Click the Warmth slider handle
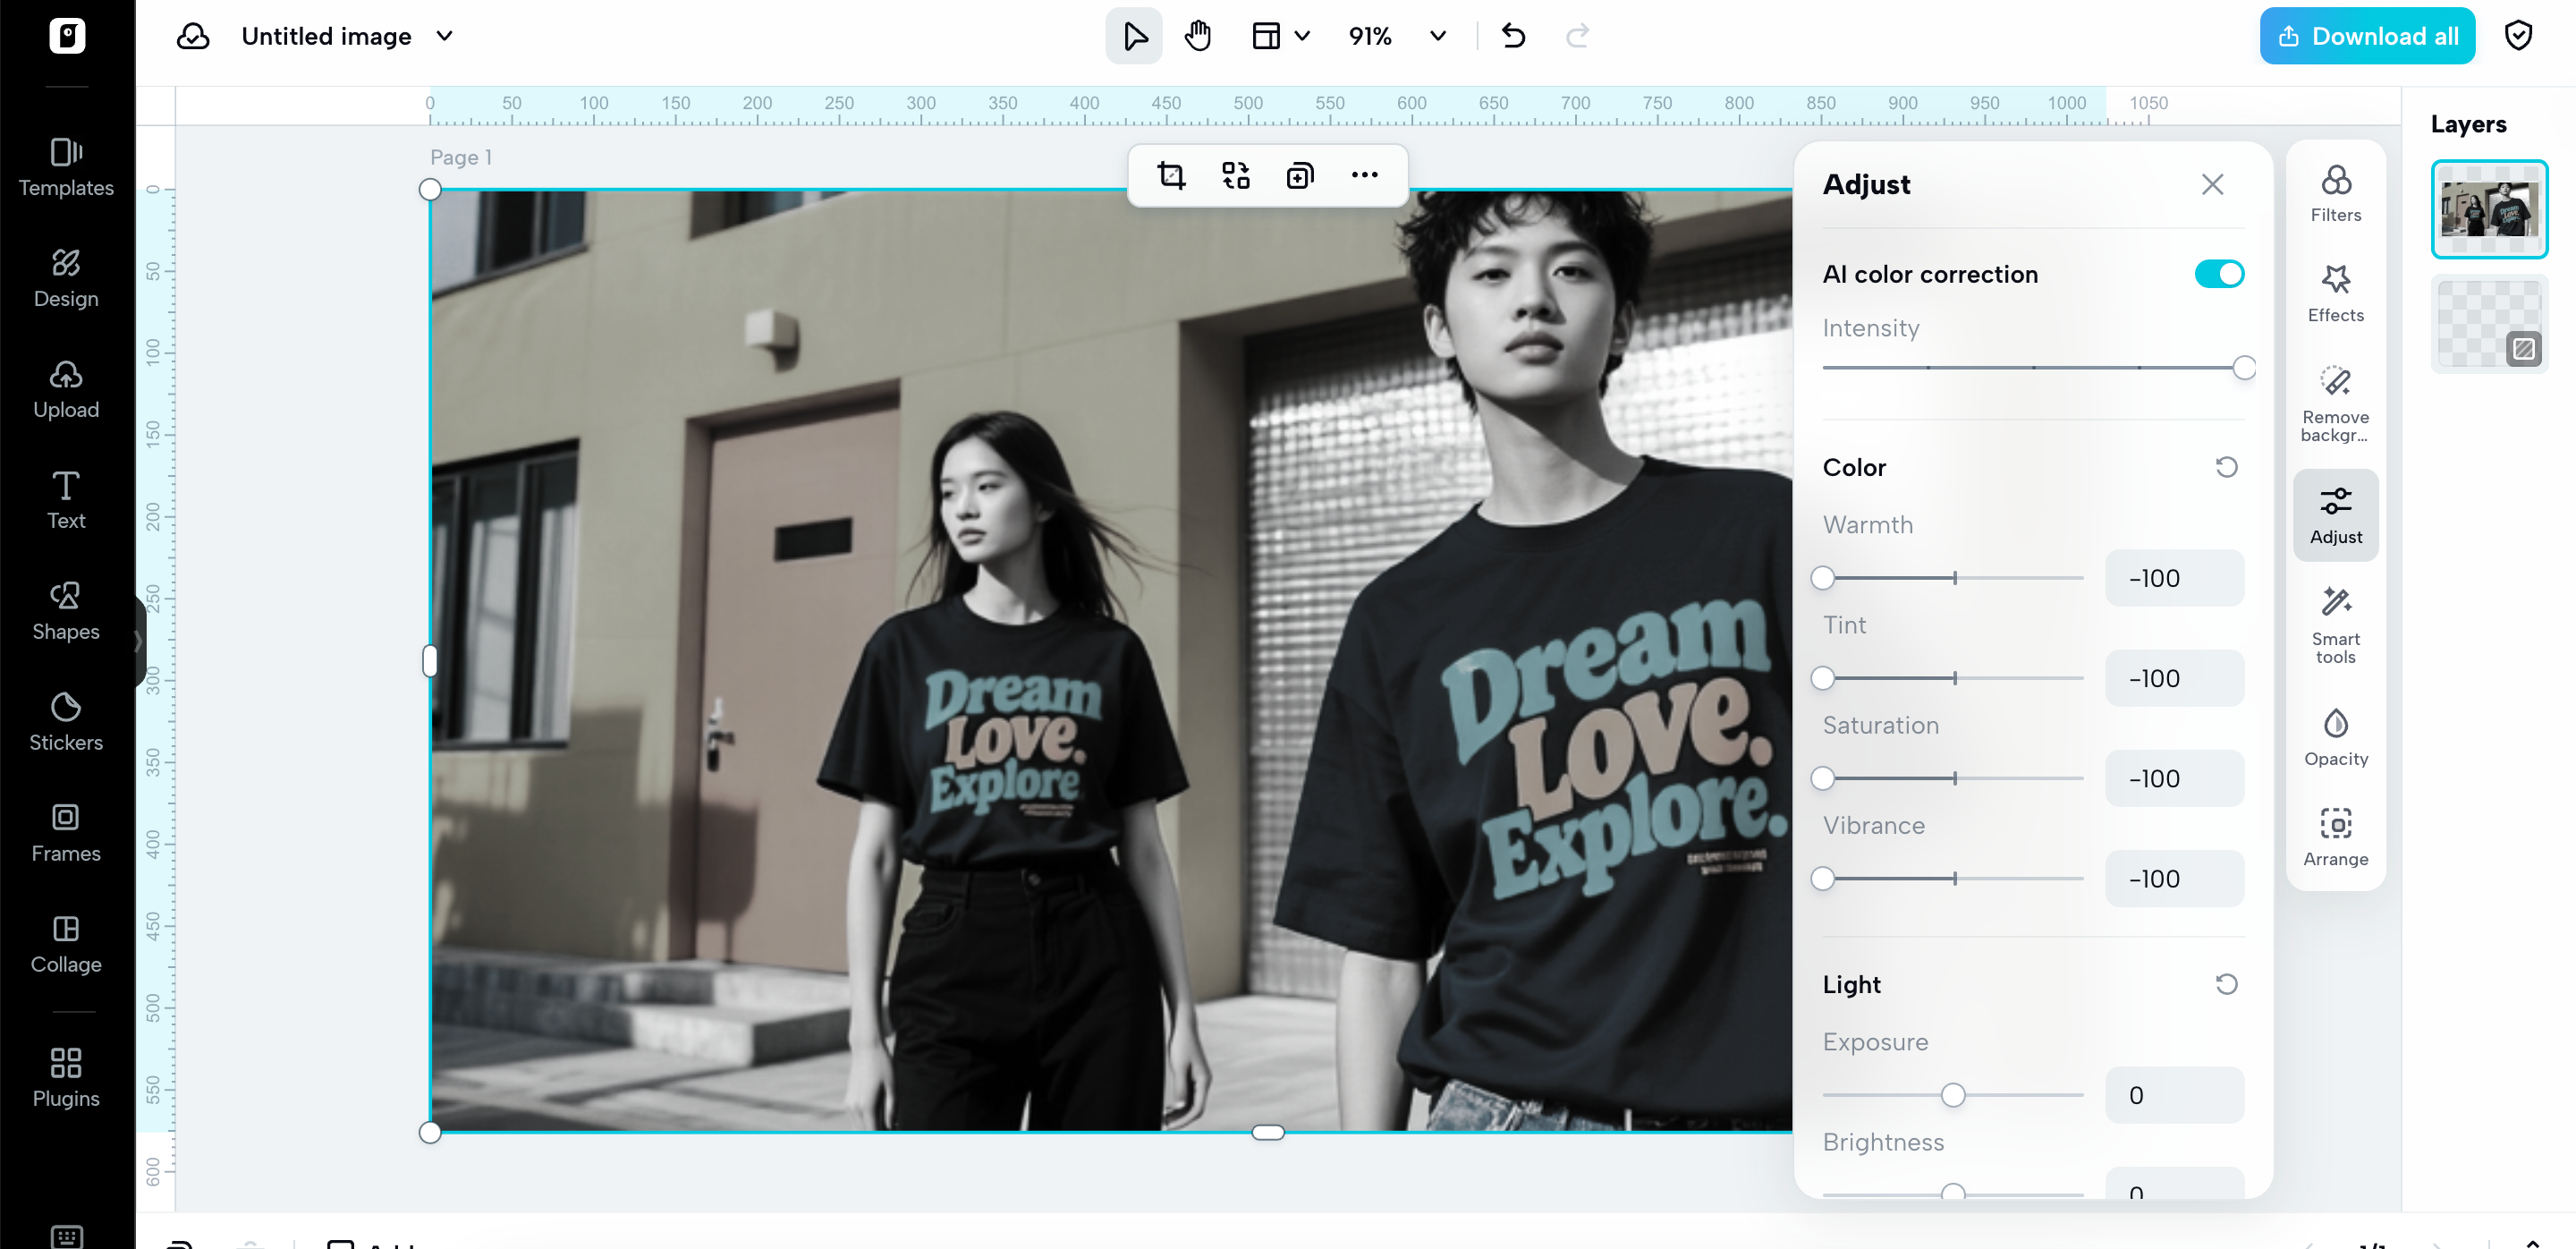 [x=1822, y=578]
